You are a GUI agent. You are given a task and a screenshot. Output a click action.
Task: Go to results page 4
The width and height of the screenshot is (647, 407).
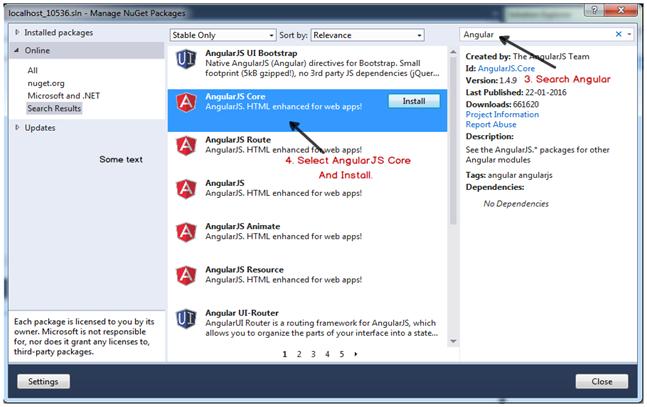point(327,354)
